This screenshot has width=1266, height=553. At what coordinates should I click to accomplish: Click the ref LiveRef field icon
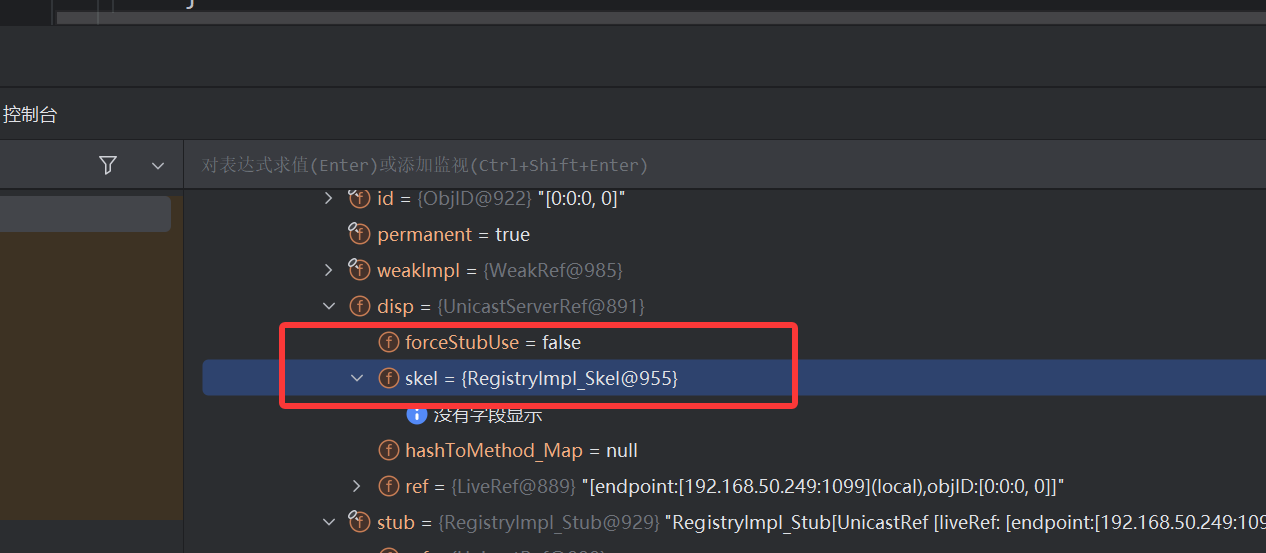pyautogui.click(x=388, y=486)
